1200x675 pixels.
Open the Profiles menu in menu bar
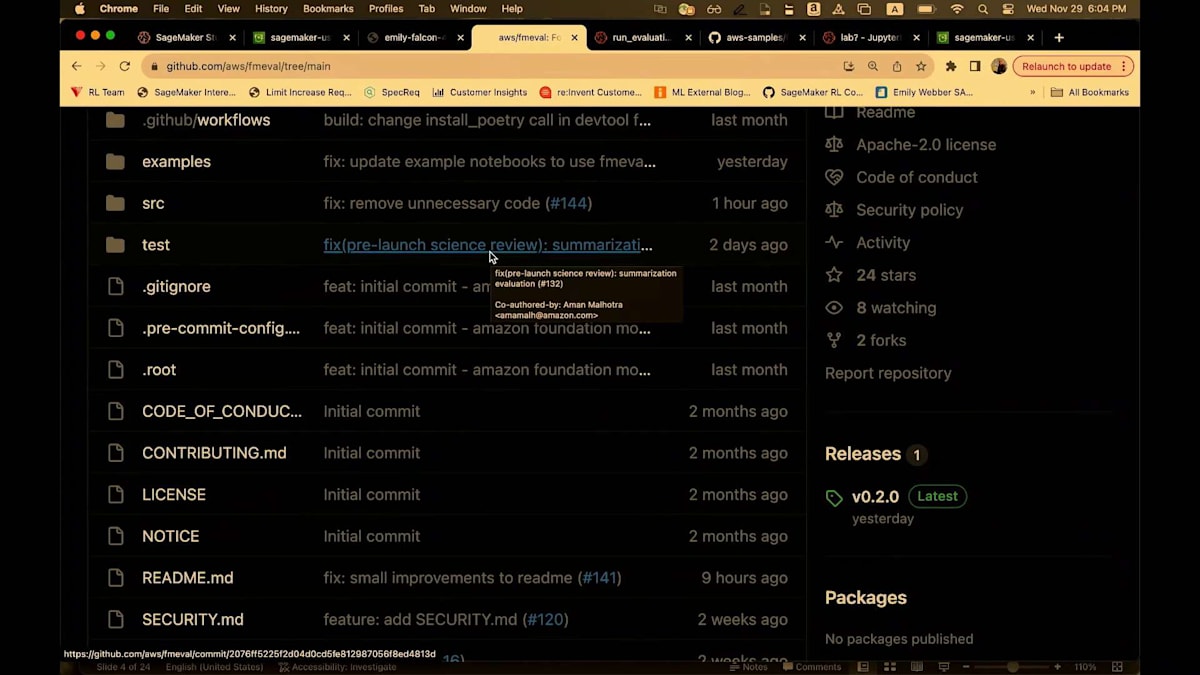coord(386,9)
